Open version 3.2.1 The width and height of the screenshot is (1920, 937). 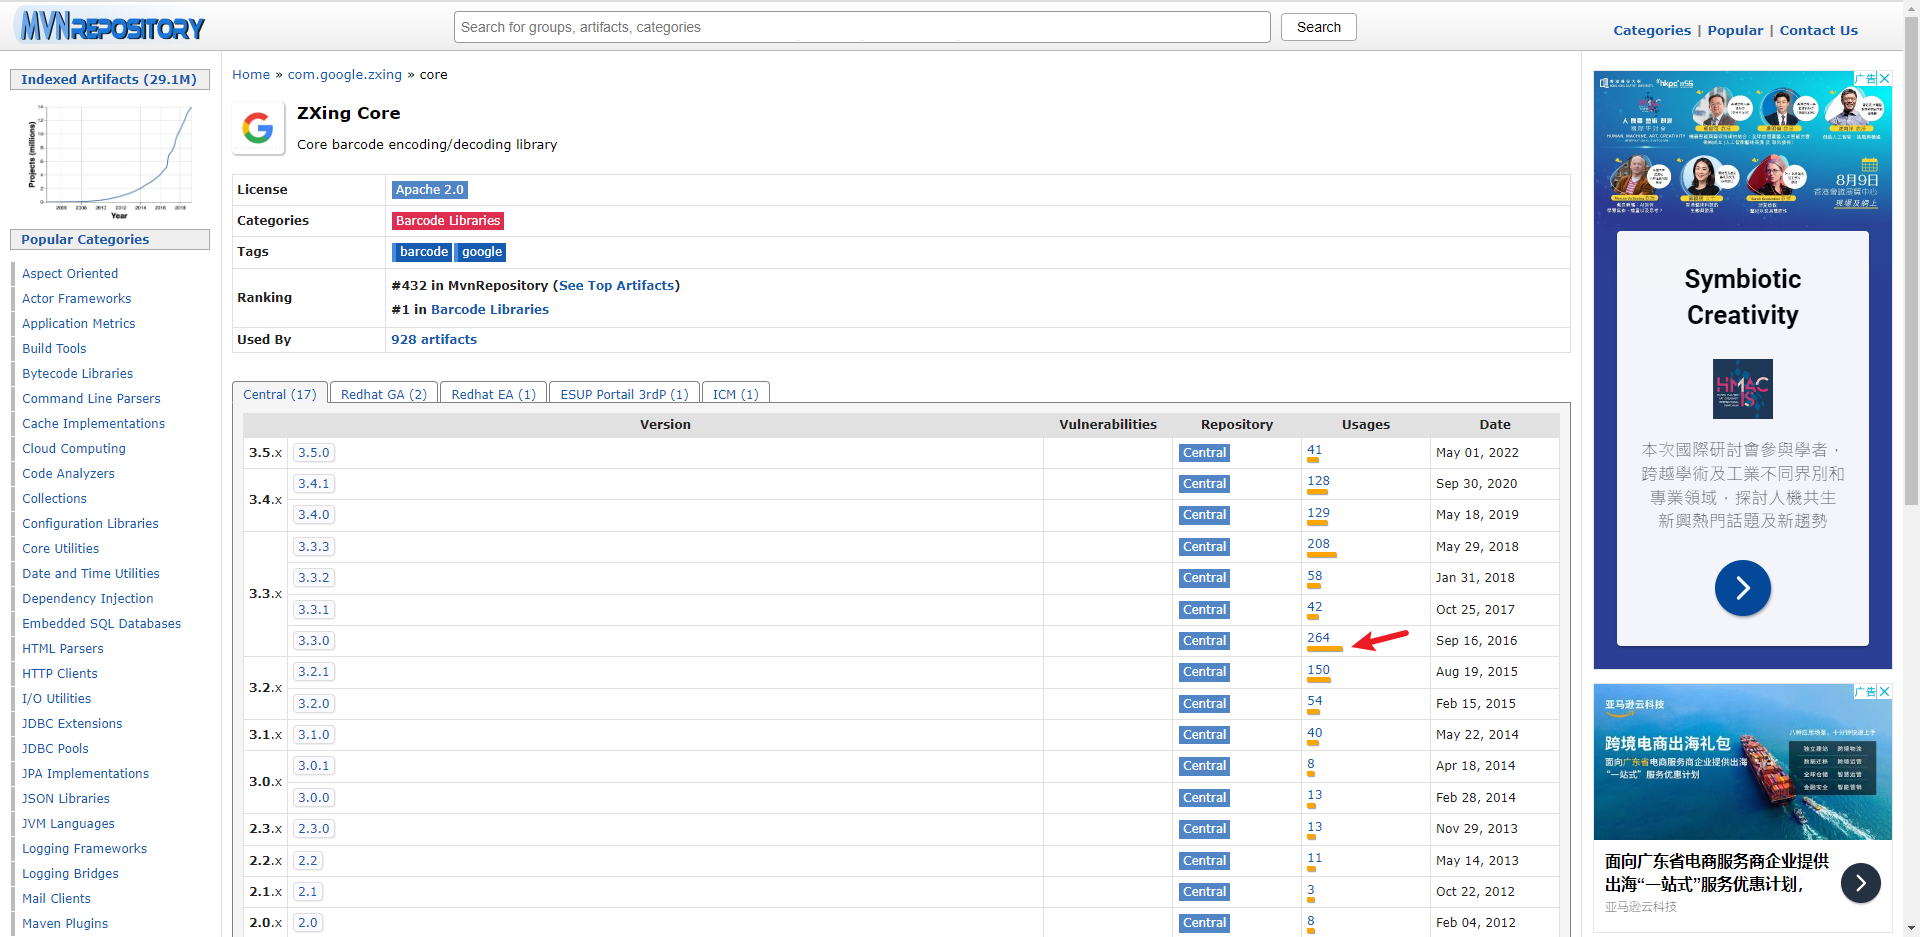314,671
